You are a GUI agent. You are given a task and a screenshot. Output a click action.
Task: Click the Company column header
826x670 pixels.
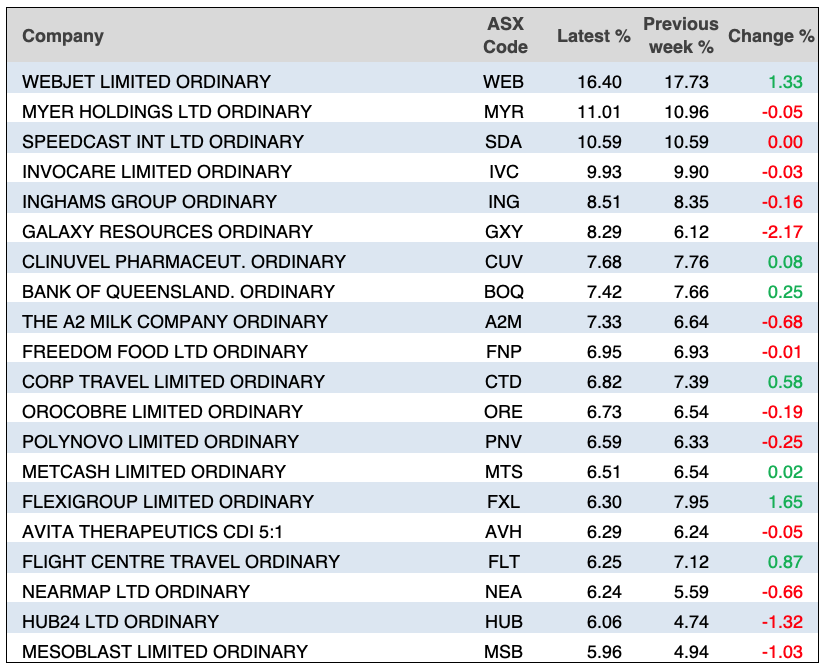coord(63,36)
